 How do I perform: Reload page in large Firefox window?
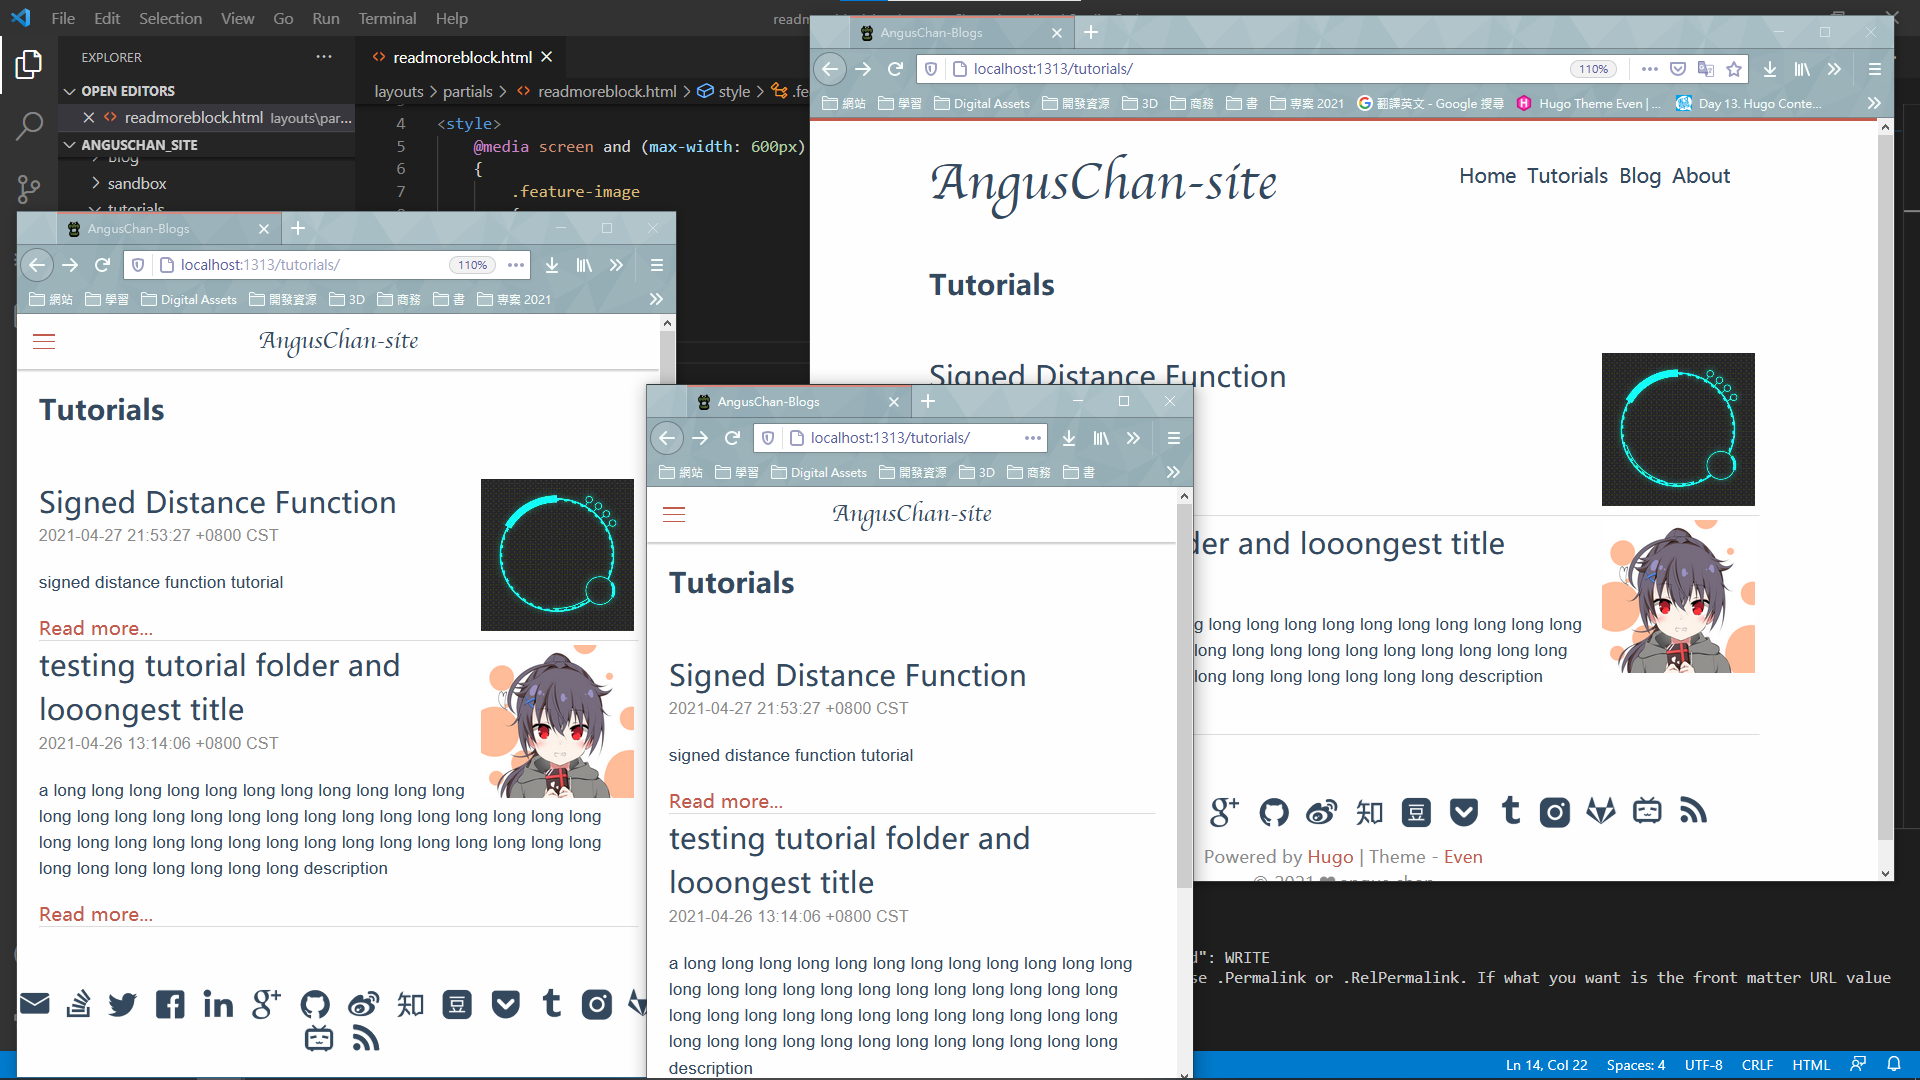896,69
